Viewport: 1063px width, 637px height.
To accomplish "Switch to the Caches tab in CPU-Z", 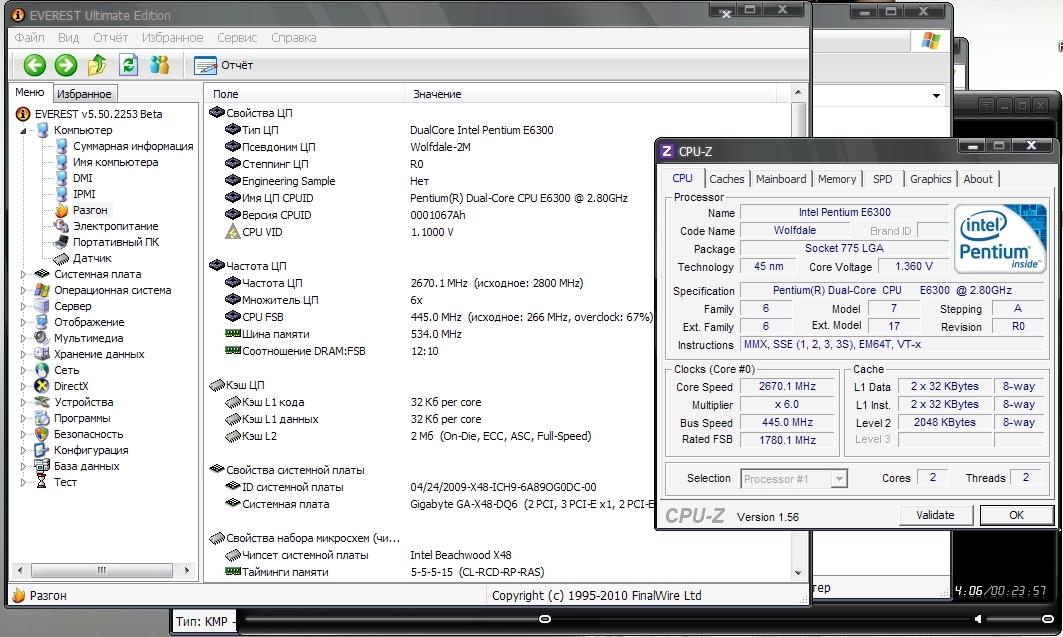I will tap(727, 179).
